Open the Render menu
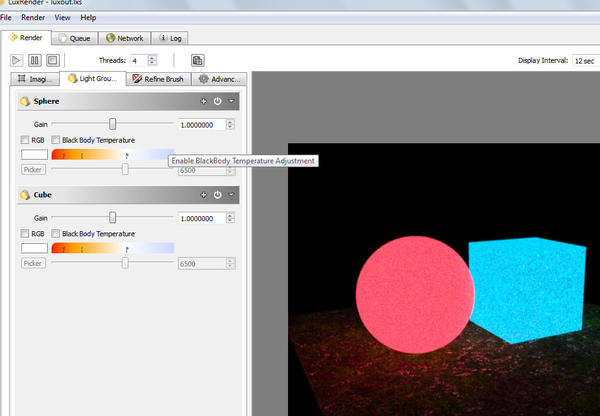This screenshot has height=416, width=600. tap(33, 18)
